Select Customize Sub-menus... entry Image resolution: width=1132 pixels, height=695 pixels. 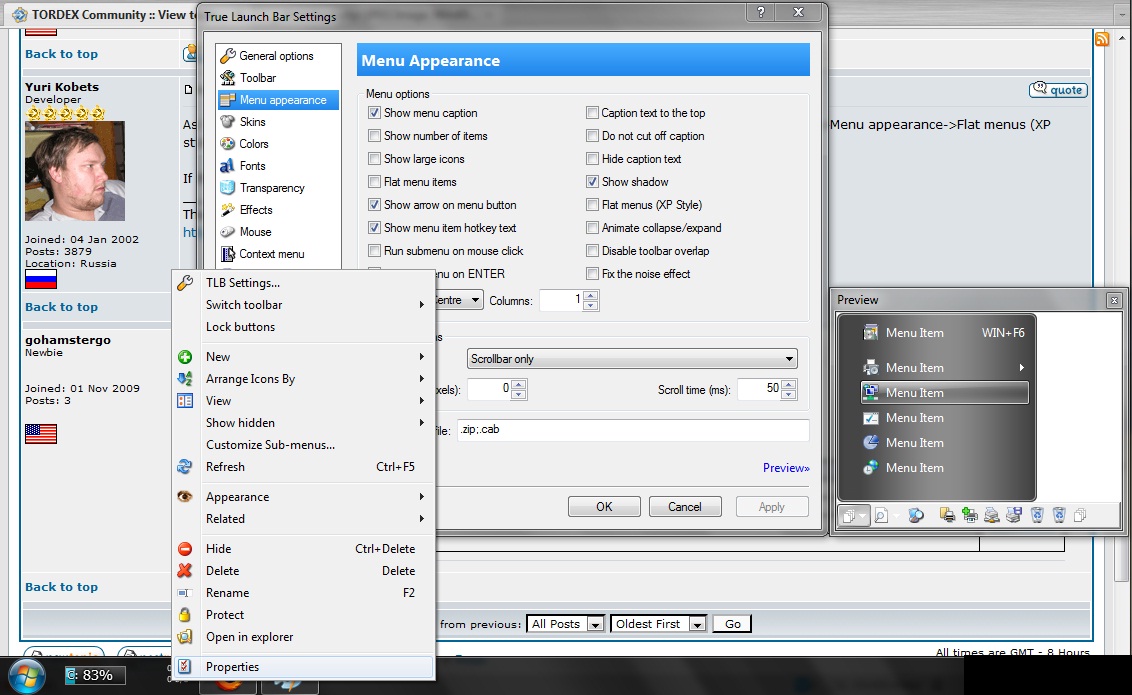tap(303, 445)
